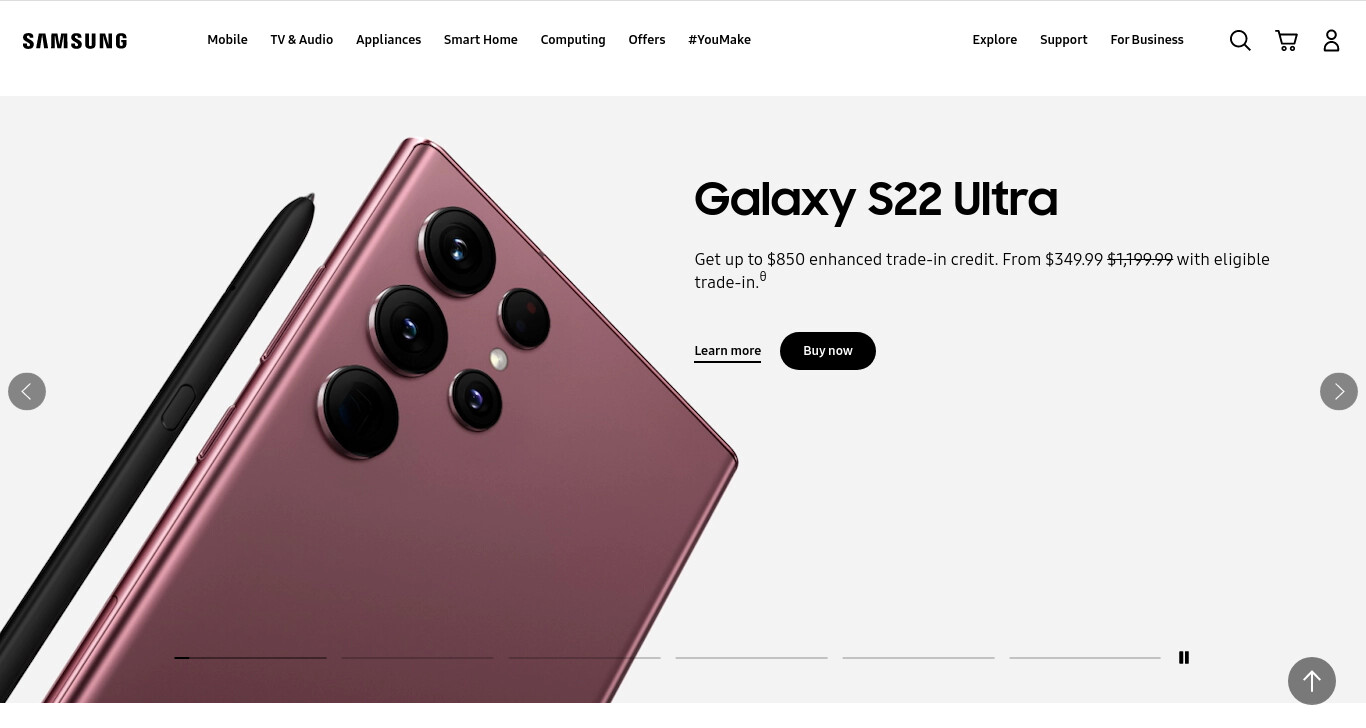The height and width of the screenshot is (728, 1366).
Task: Go to the previous carousel slide arrow
Action: tap(27, 391)
